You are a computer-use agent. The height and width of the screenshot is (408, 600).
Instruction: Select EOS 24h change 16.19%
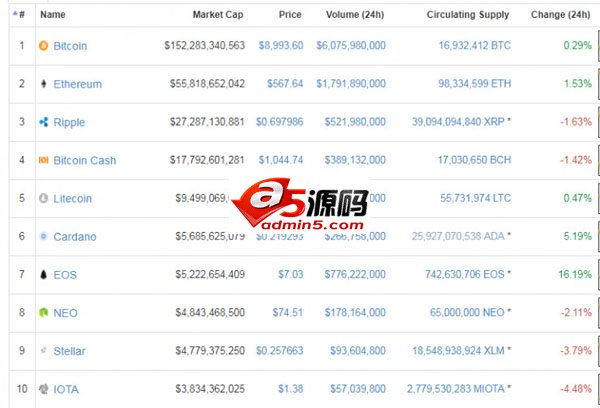pyautogui.click(x=575, y=274)
